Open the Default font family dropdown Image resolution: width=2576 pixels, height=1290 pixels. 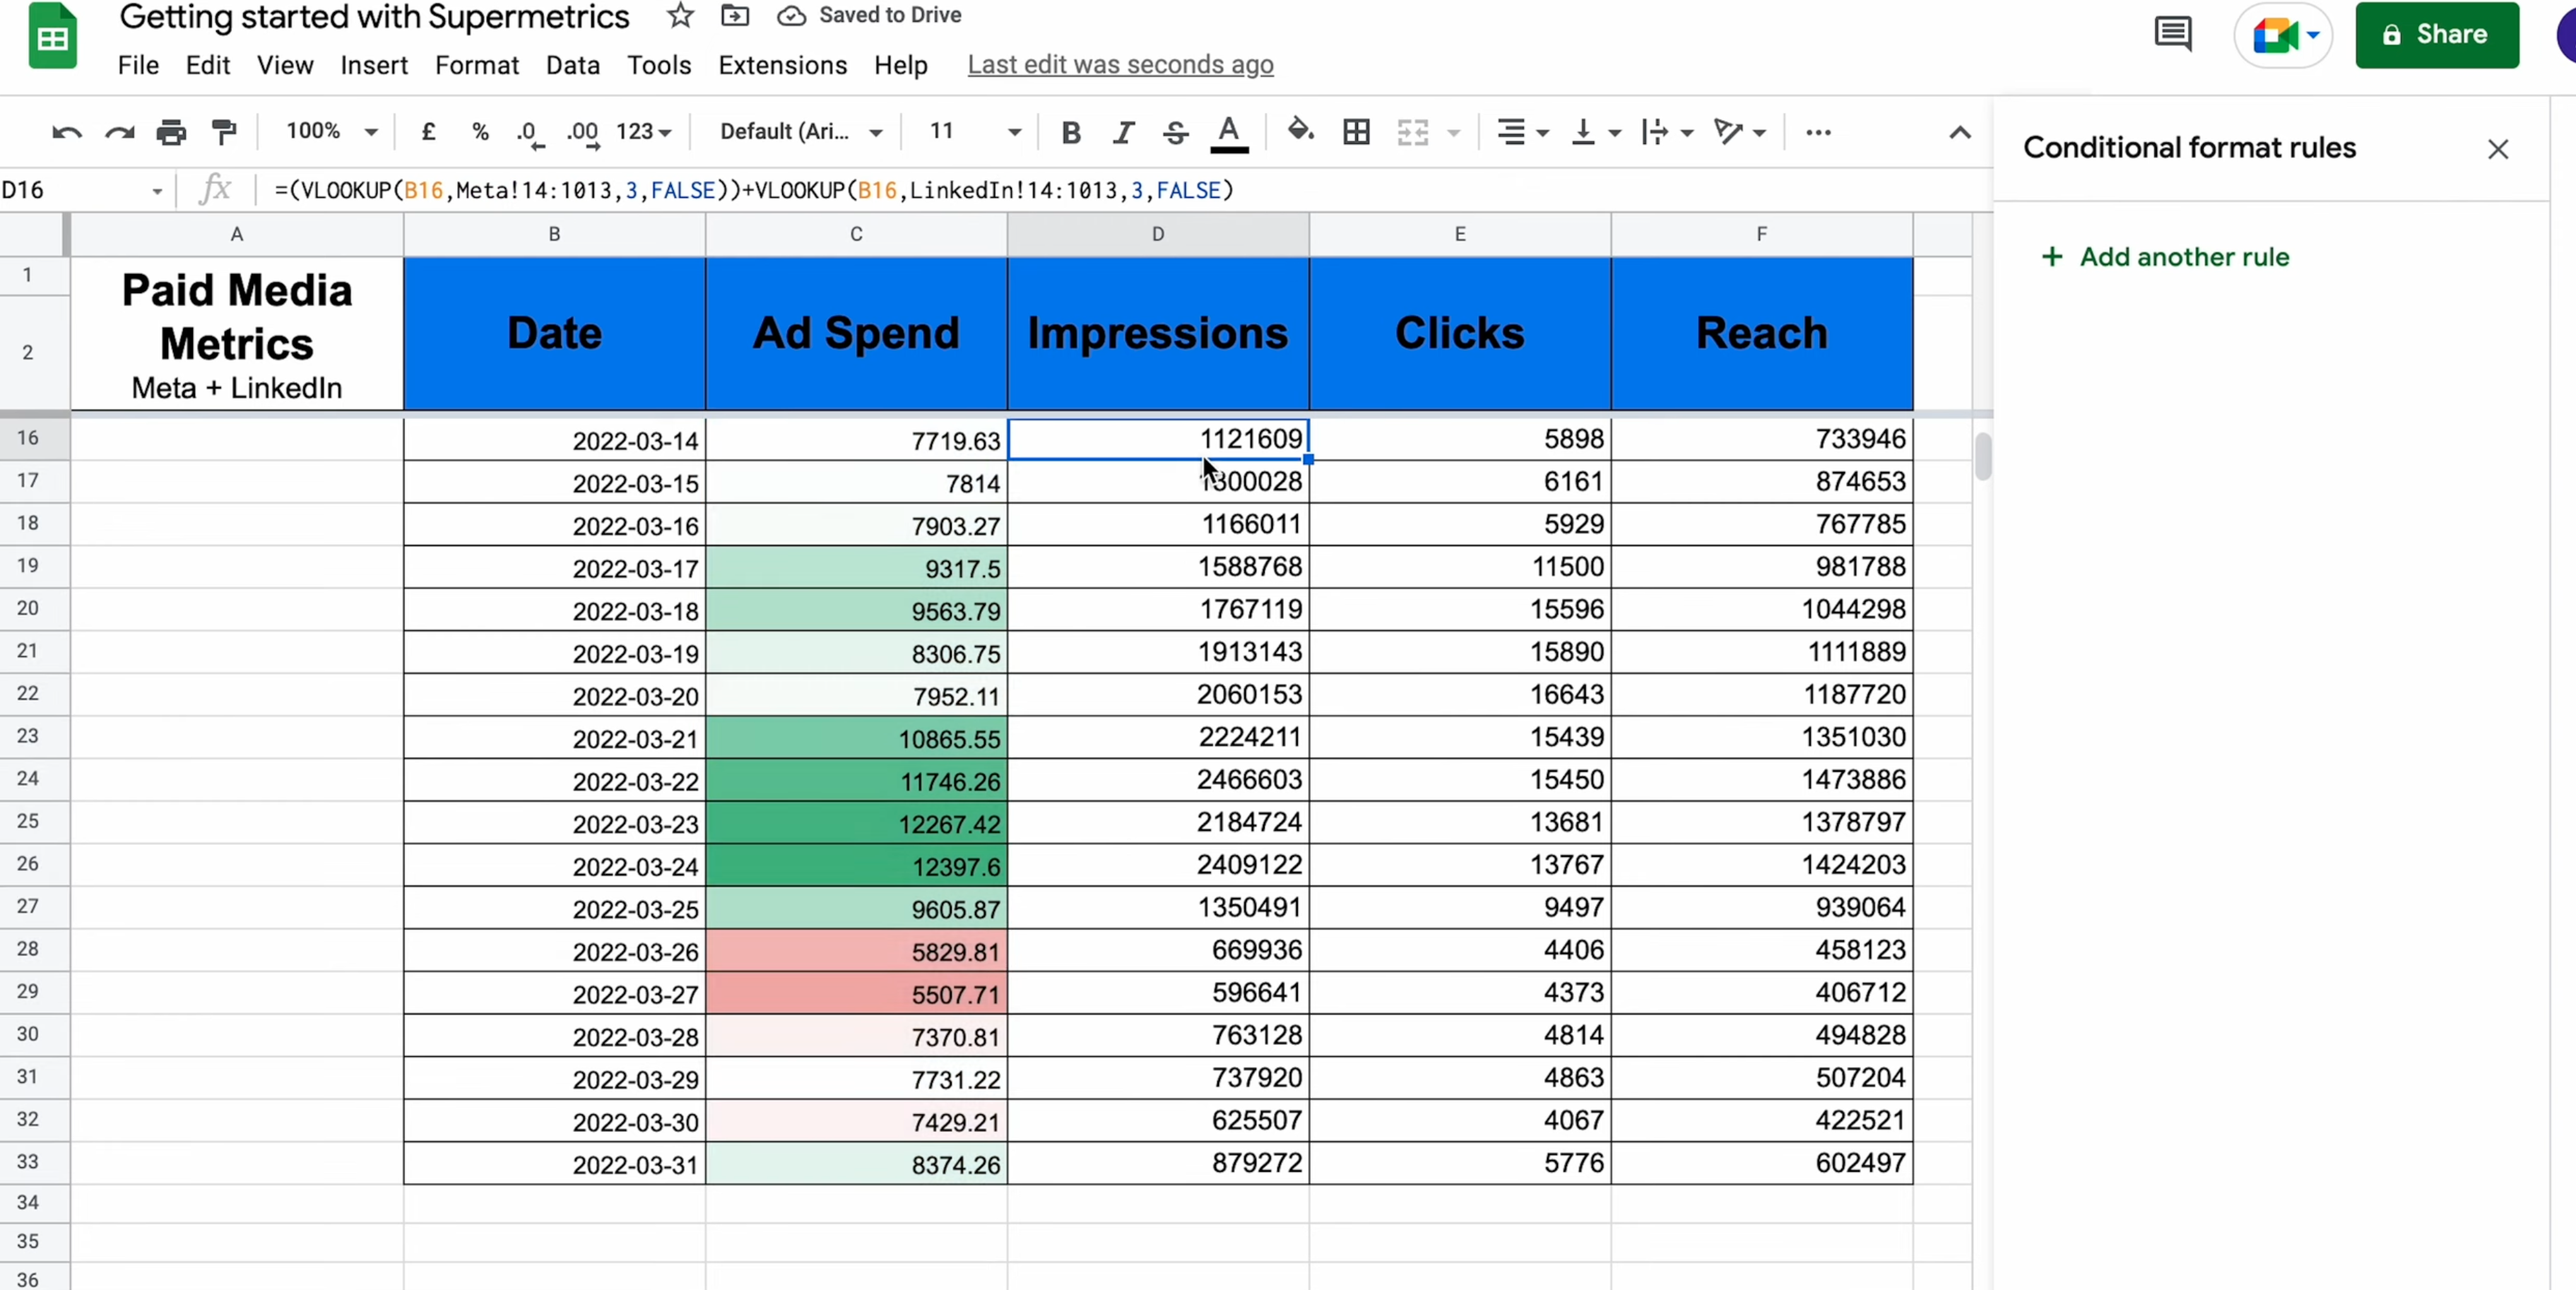pos(800,132)
